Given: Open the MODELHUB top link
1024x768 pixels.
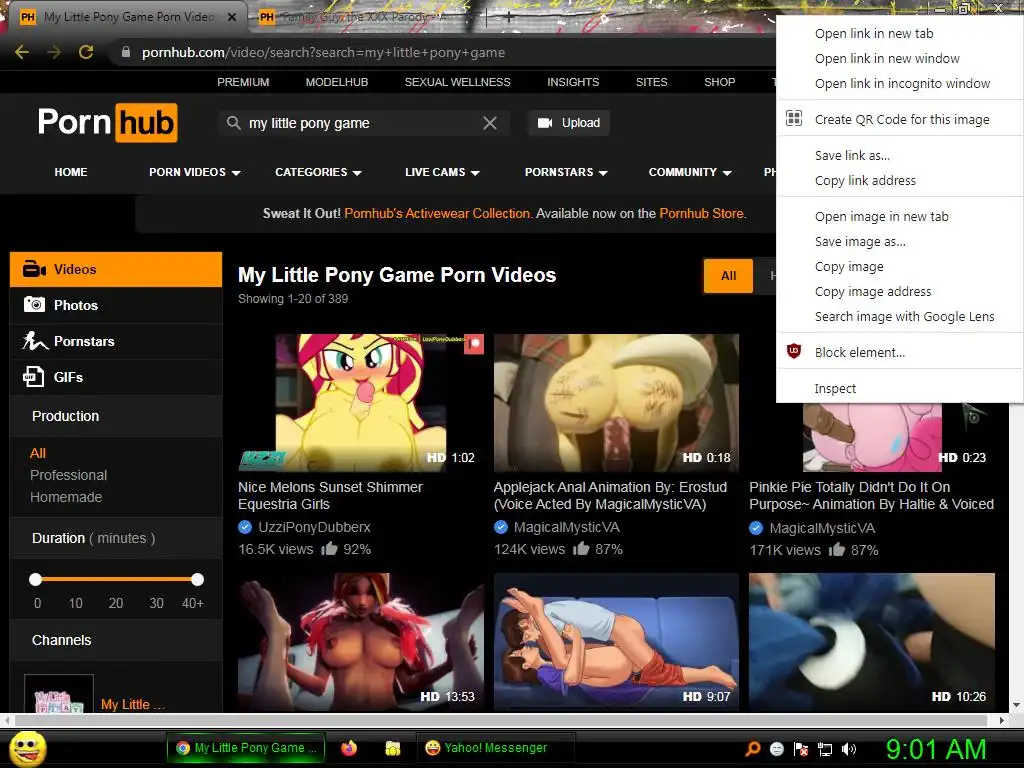Looking at the screenshot, I should tap(337, 82).
